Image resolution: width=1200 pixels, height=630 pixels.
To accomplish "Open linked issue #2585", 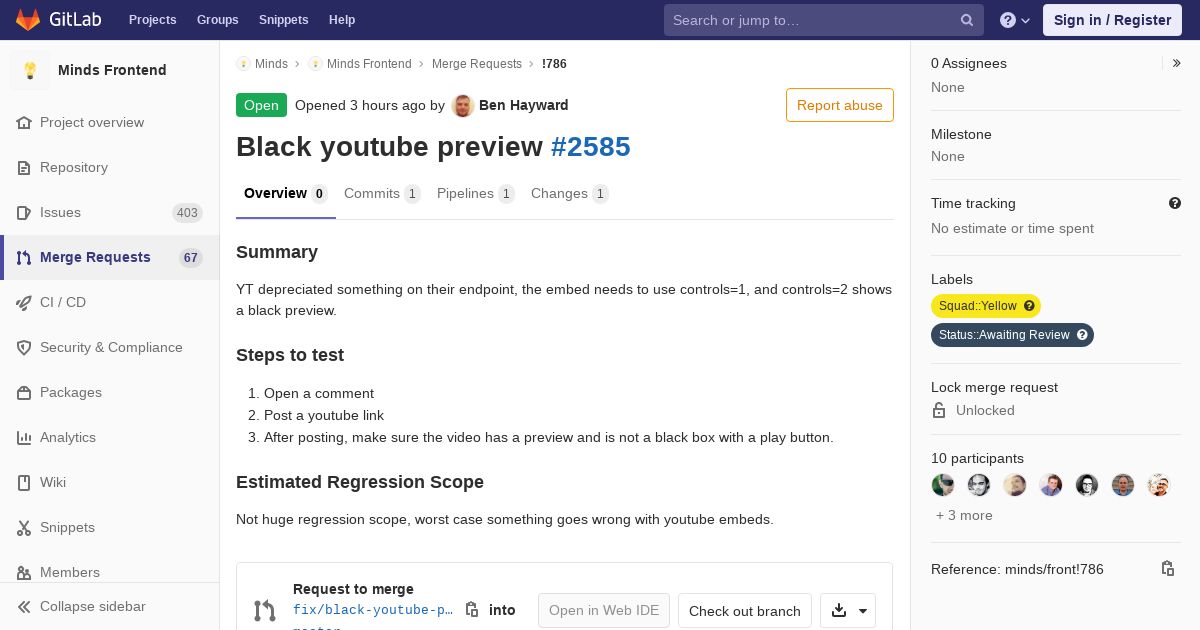I will (590, 147).
